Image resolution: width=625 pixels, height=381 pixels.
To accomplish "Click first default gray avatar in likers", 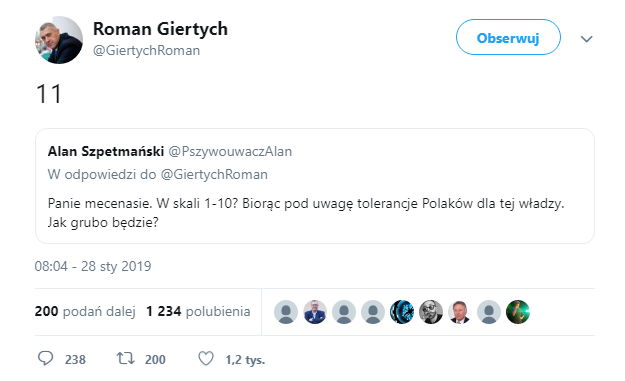I will point(286,312).
